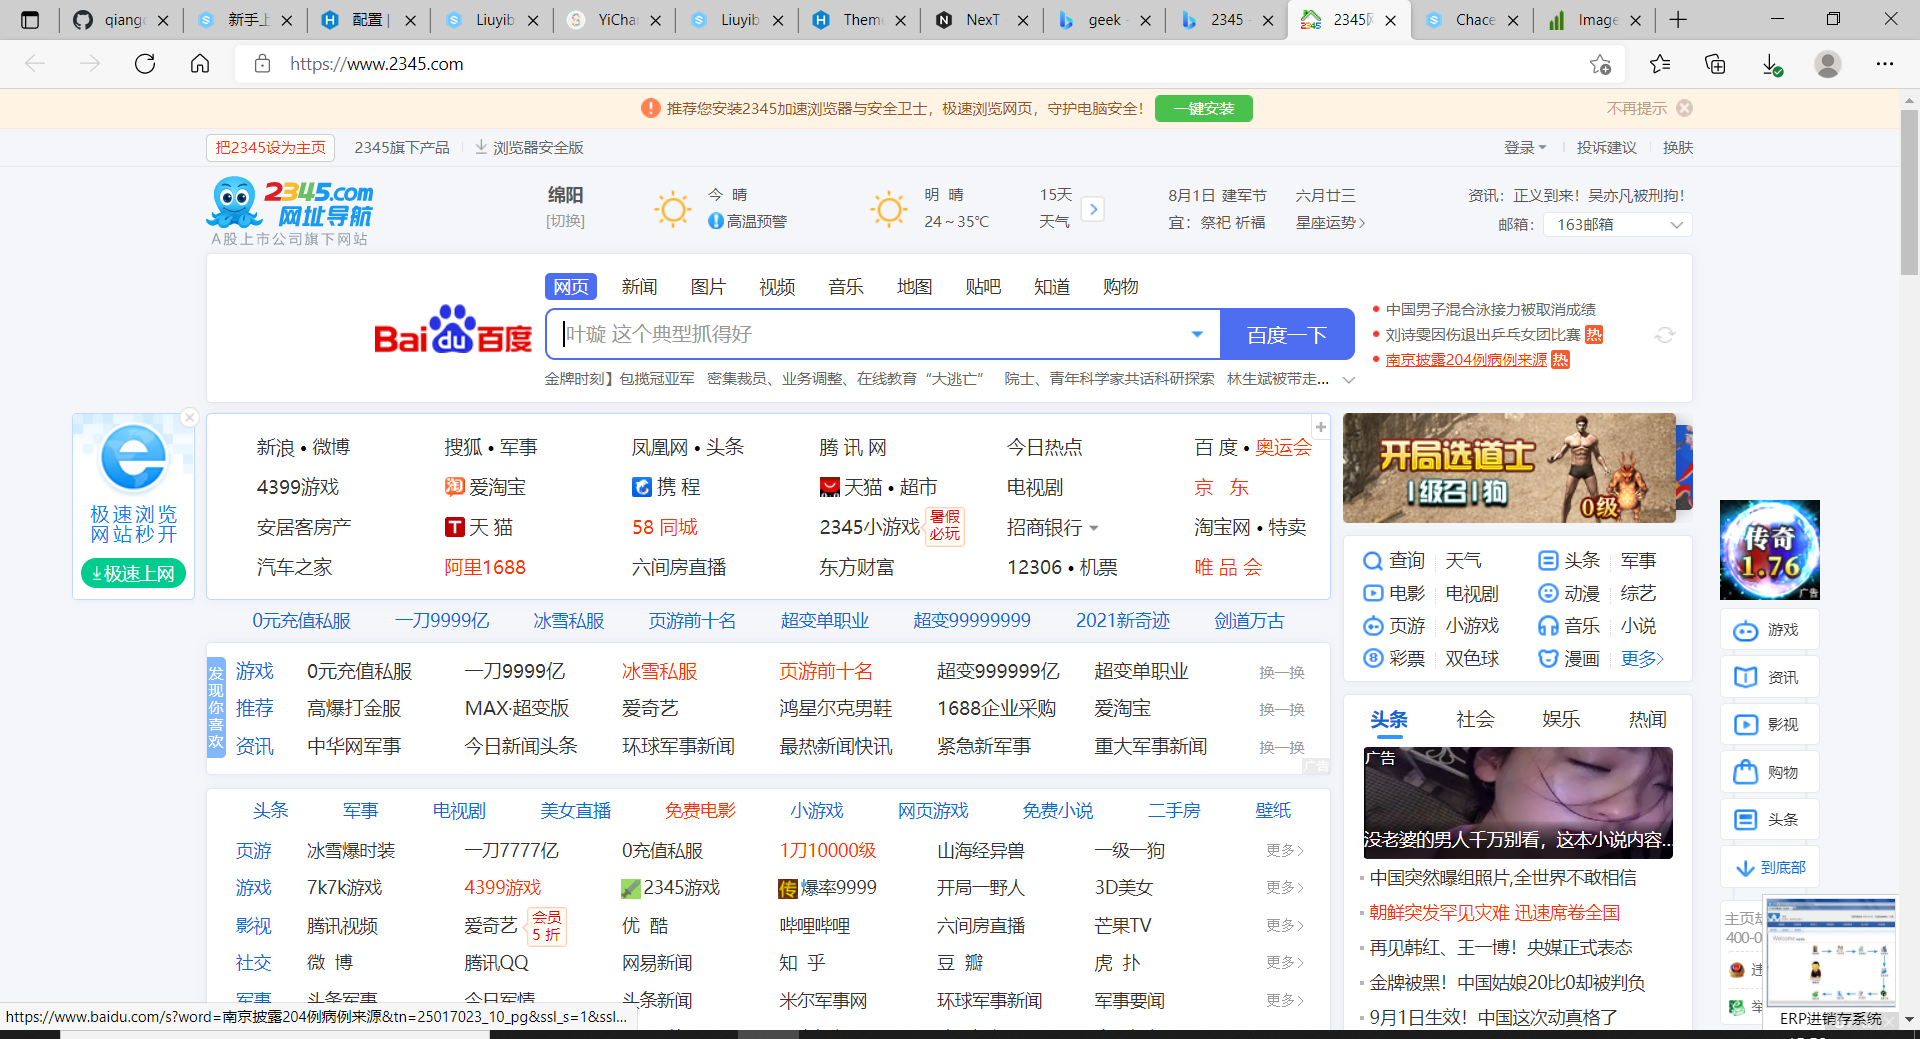1920x1039 pixels.
Task: Focus the Baidu search input box
Action: click(x=870, y=334)
